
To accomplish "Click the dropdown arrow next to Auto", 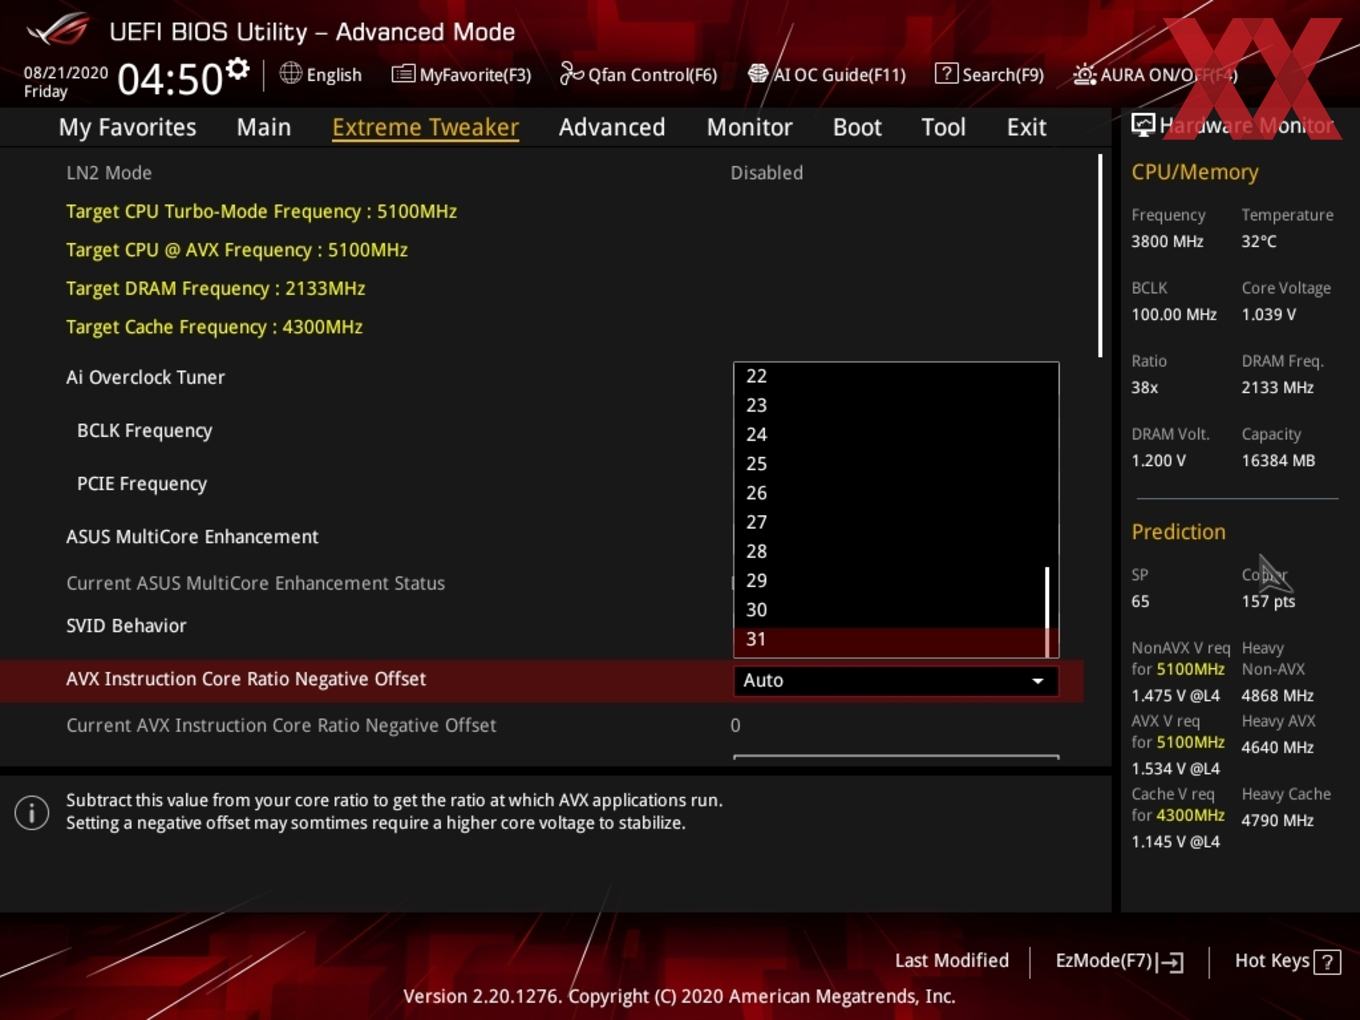I will pos(1038,681).
